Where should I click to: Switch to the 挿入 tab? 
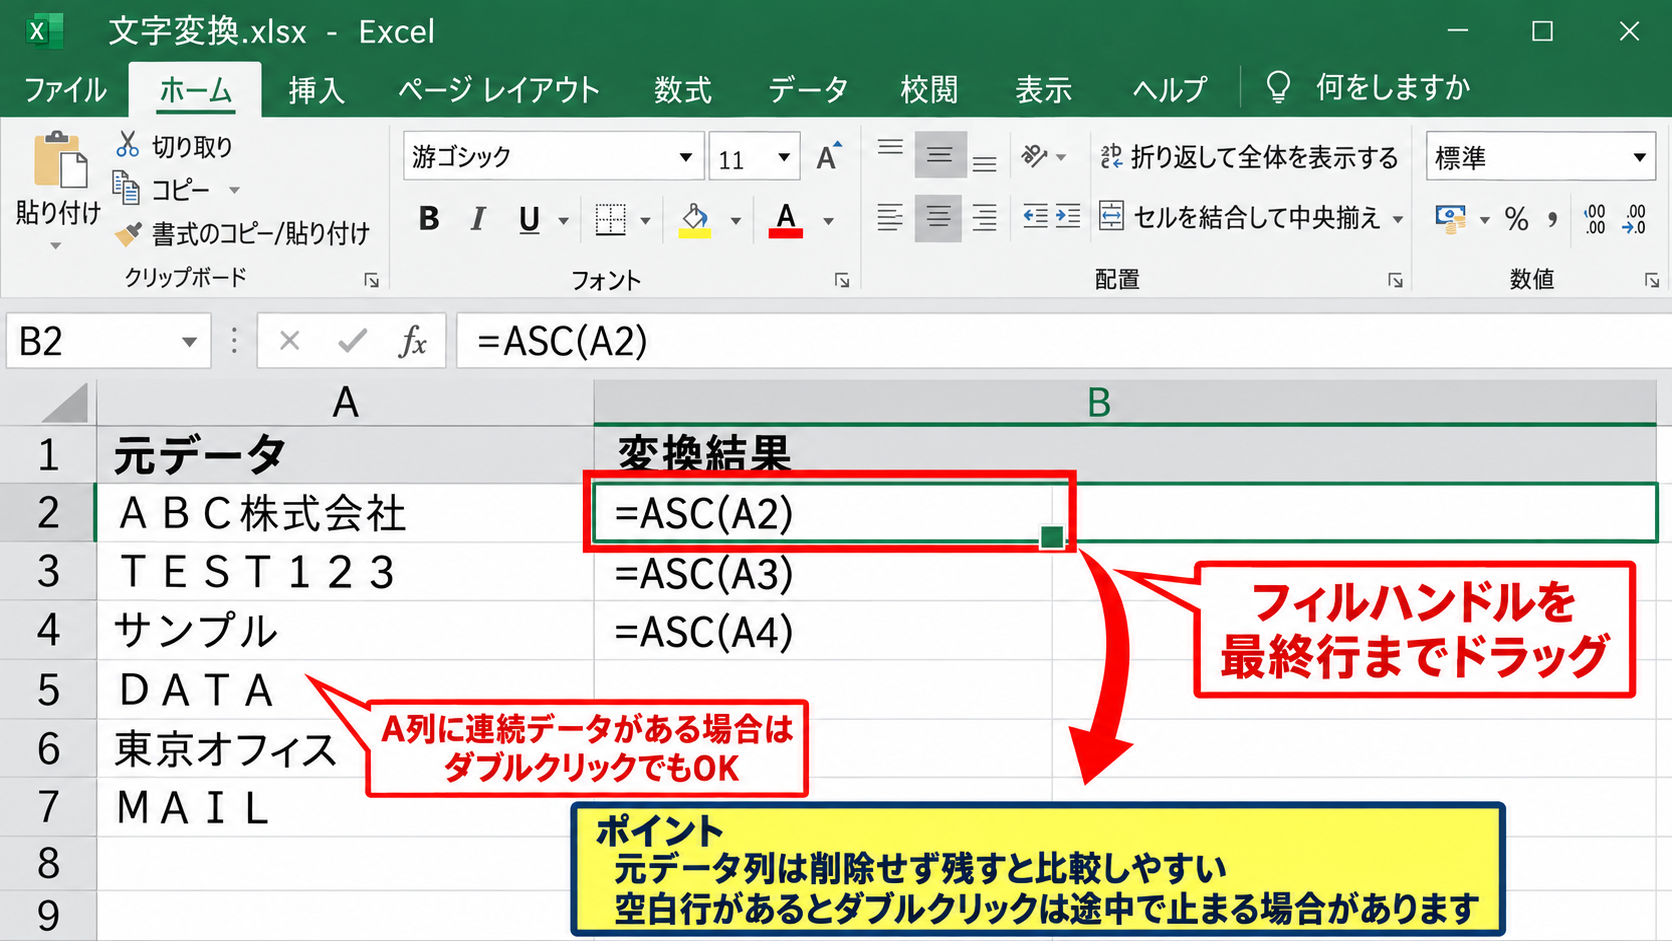point(316,90)
